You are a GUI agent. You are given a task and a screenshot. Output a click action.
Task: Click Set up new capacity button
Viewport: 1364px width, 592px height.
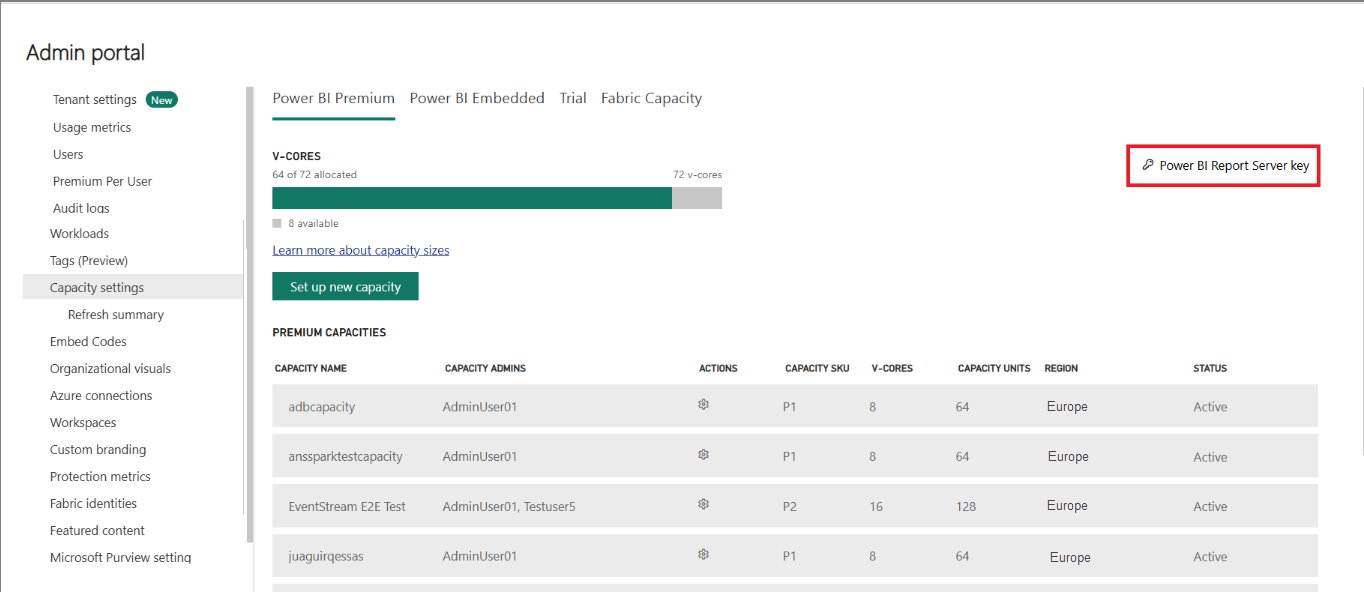[345, 287]
